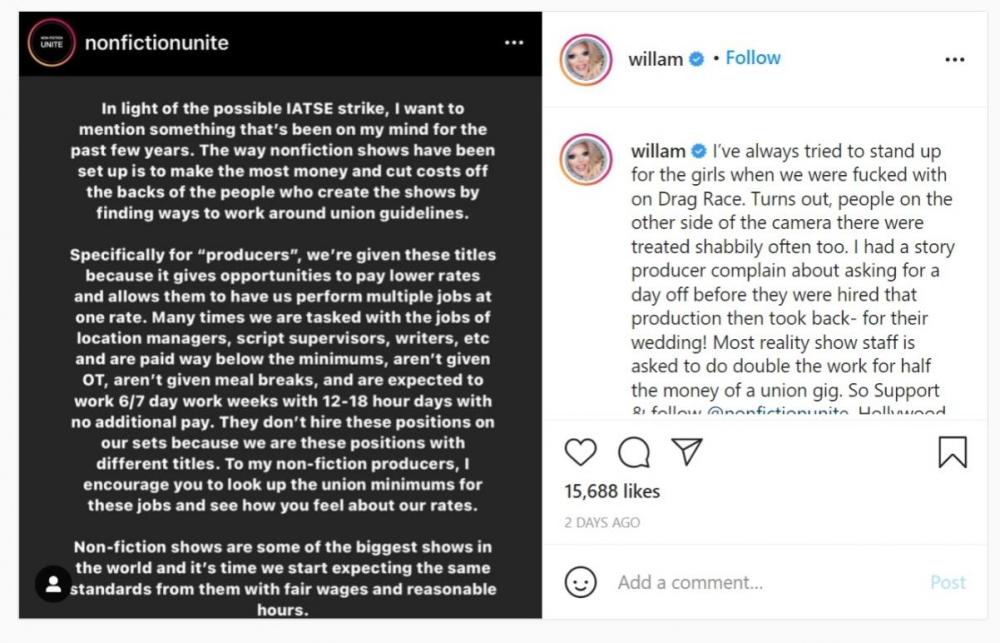Click three dots on nonfictionunite image header
Image resolution: width=1000 pixels, height=643 pixels.
pos(514,43)
